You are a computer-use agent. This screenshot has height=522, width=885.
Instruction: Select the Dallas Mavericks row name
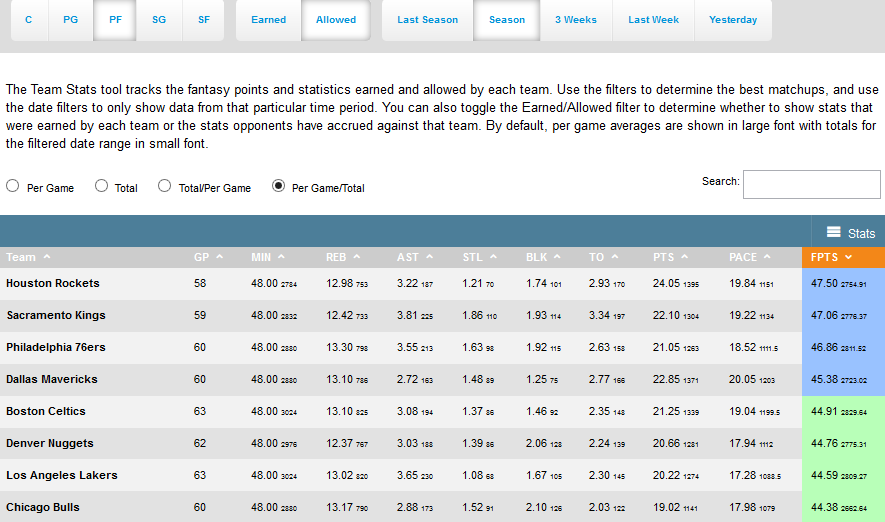52,379
